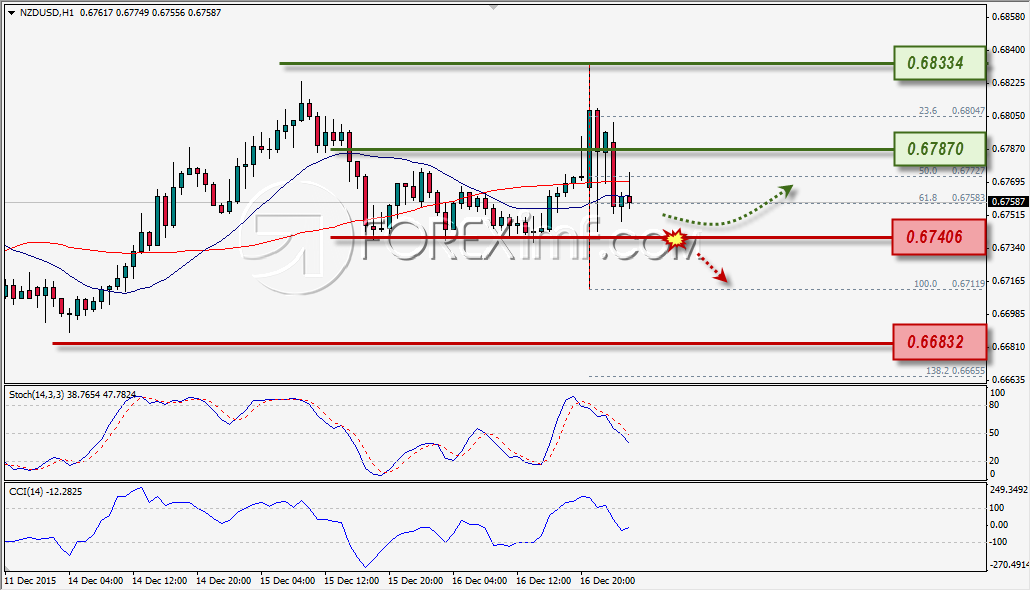
Task: Click the Stochastic scale value 80
Action: point(995,405)
